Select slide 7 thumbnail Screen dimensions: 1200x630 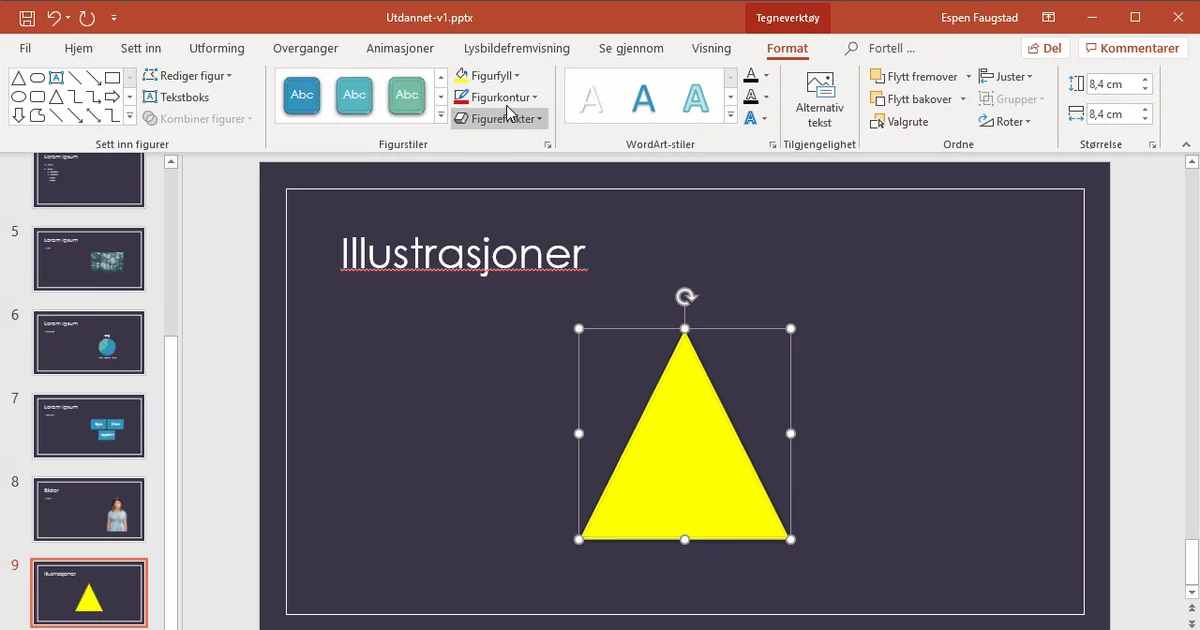click(89, 426)
